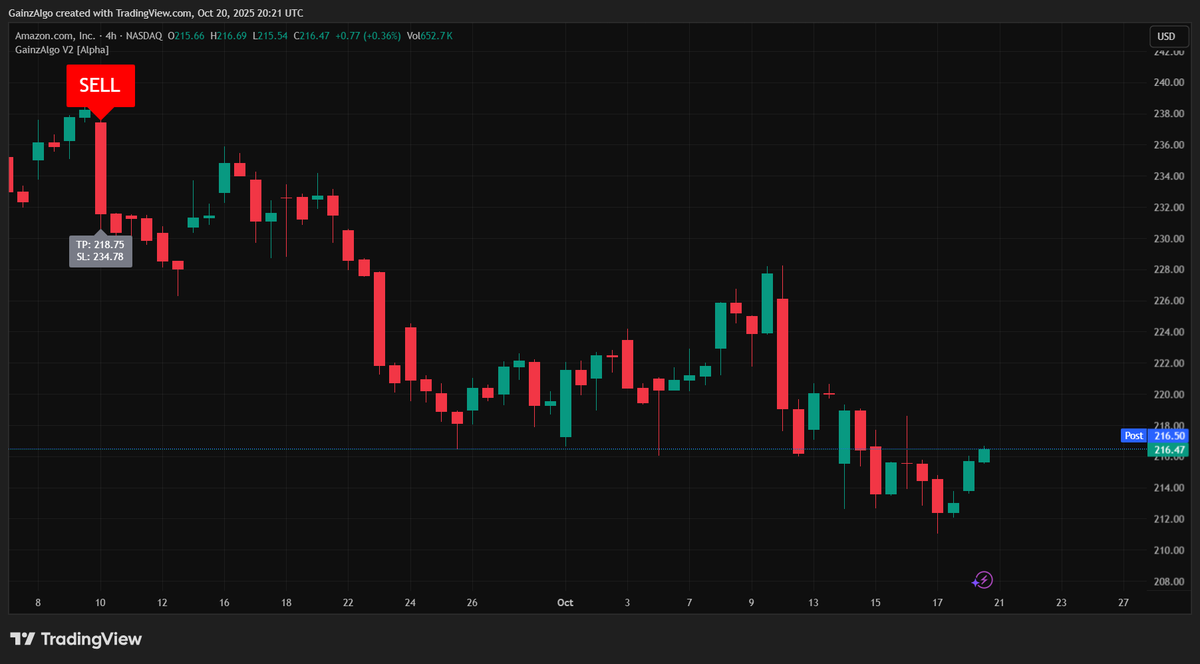The width and height of the screenshot is (1200, 664).
Task: Click the 222.00 price axis label
Action: [x=1169, y=364]
